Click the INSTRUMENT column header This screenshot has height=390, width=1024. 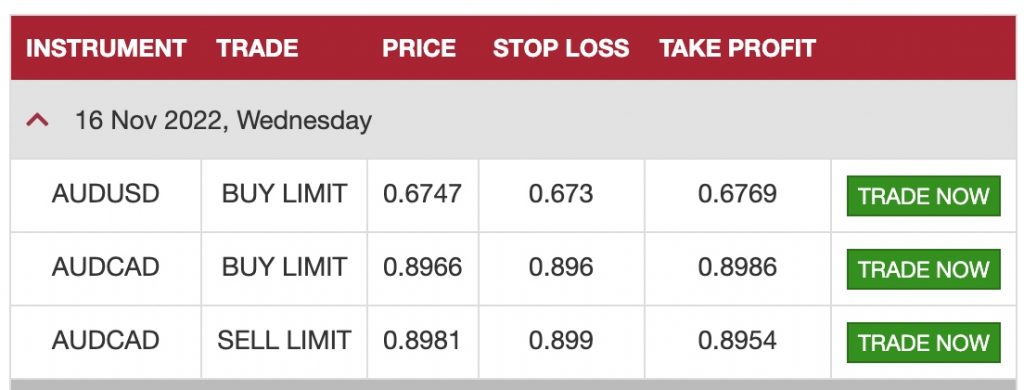[106, 48]
